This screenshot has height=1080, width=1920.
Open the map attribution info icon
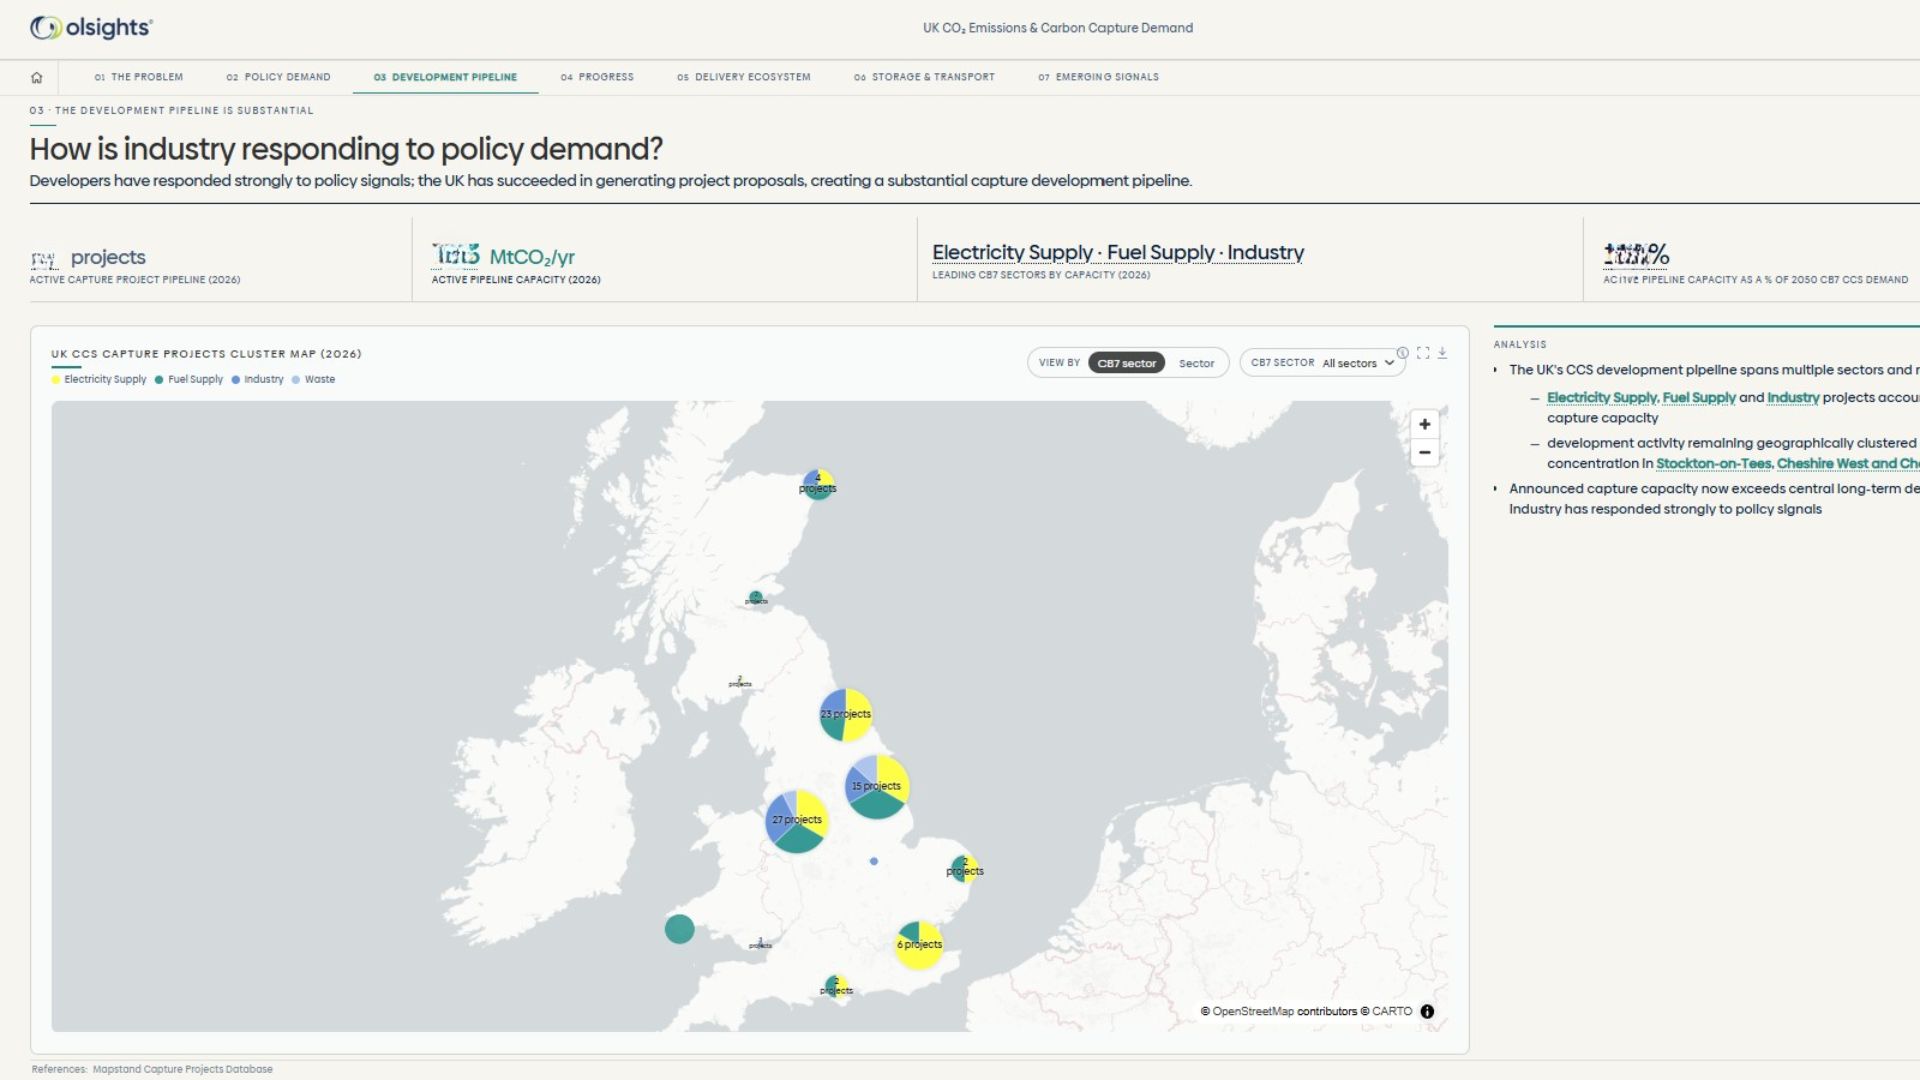1427,1011
